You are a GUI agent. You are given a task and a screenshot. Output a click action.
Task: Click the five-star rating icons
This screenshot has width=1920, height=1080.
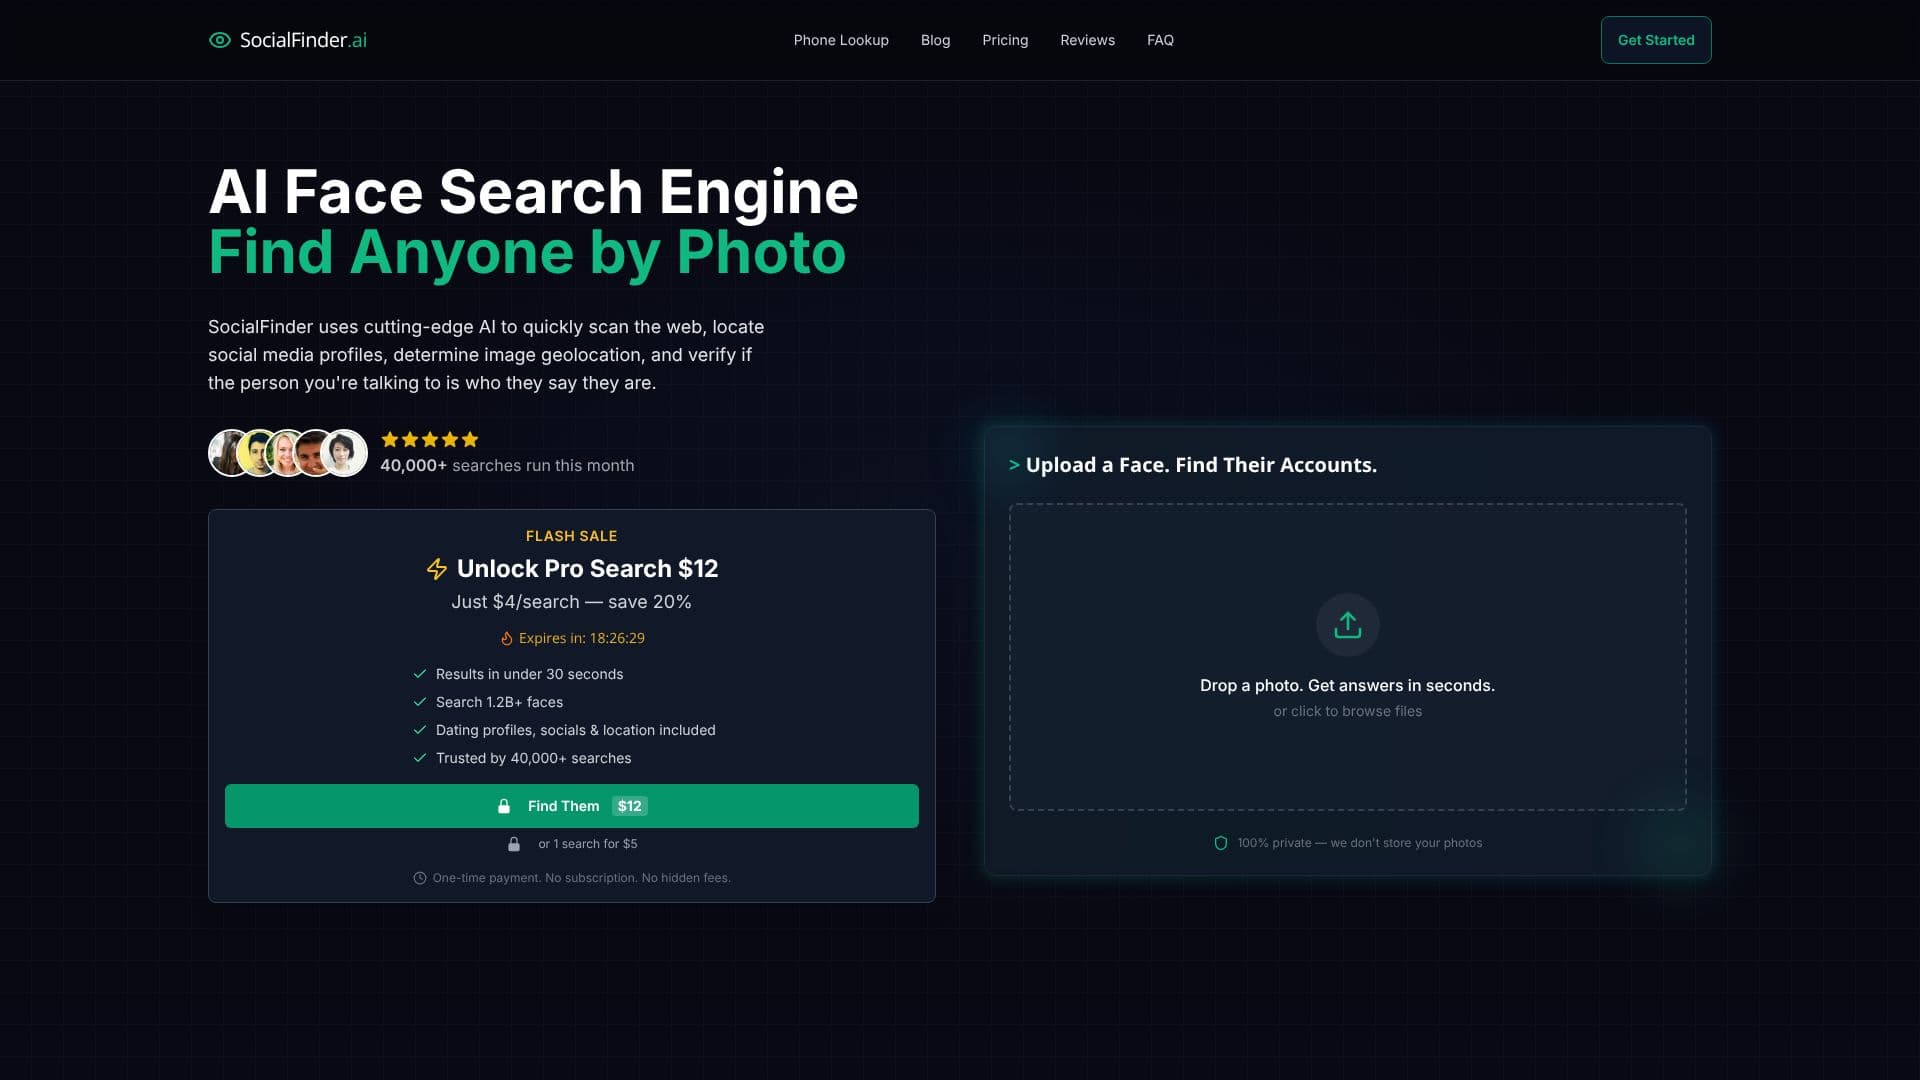point(430,439)
